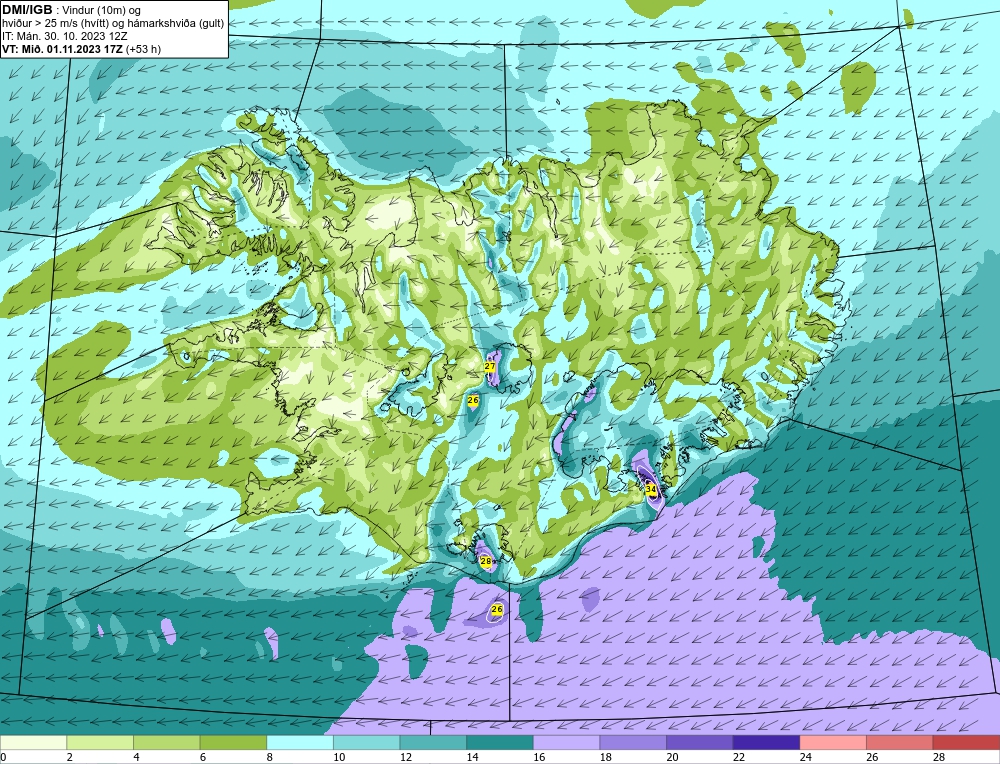Screen dimensions: 1000x764
Task: Click the text "Vindur (10m) og"
Action: point(103,10)
